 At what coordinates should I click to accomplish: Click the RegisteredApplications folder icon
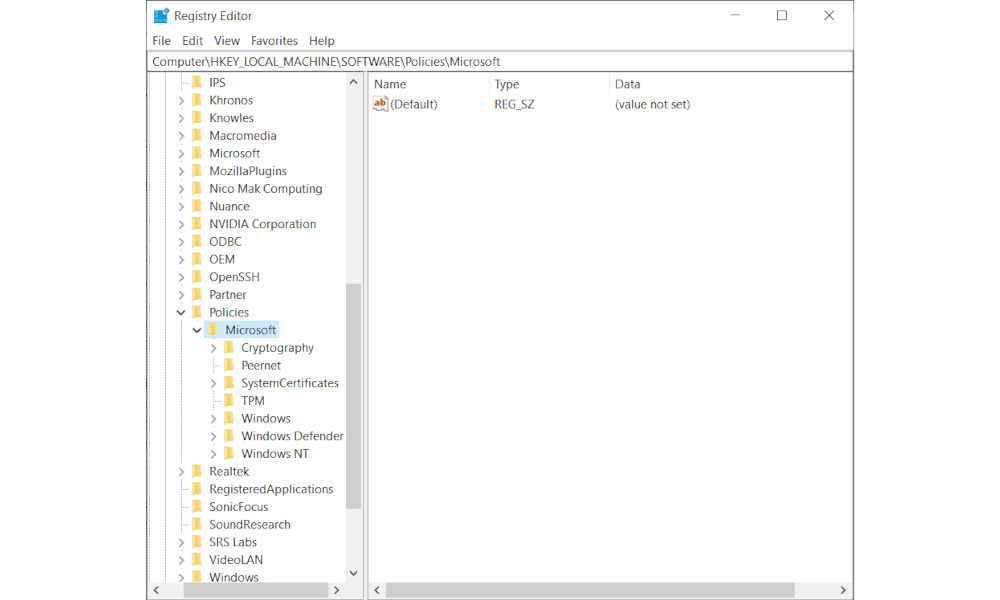197,489
